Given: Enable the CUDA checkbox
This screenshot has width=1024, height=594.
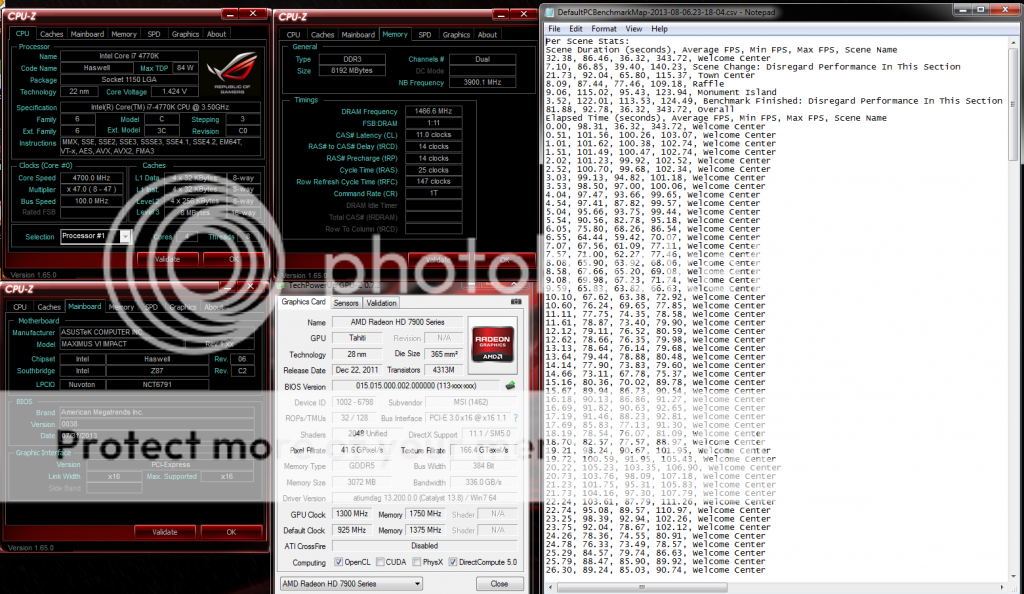Looking at the screenshot, I should [378, 561].
